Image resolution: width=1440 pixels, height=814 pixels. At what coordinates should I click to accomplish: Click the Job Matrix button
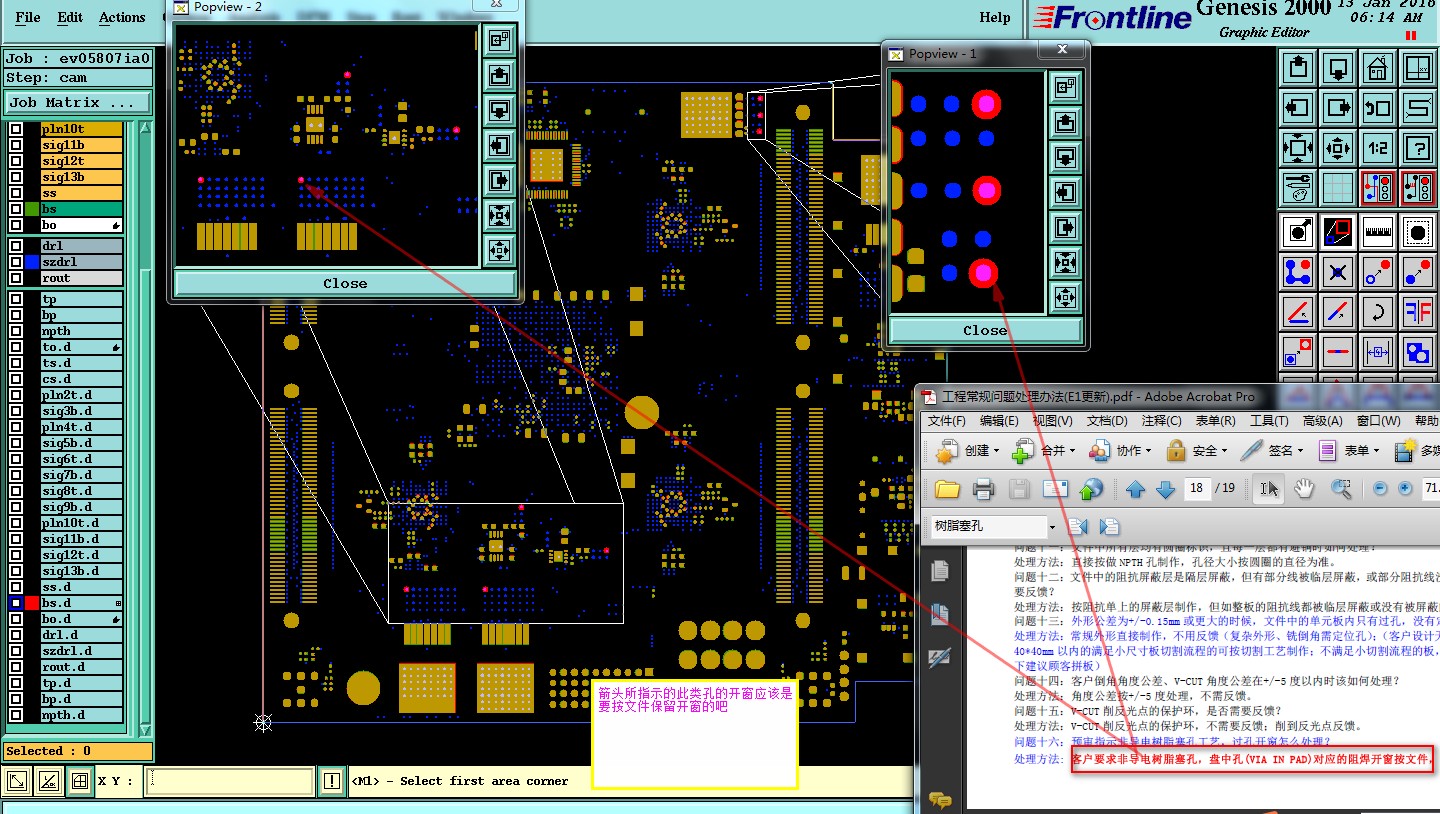click(x=78, y=102)
